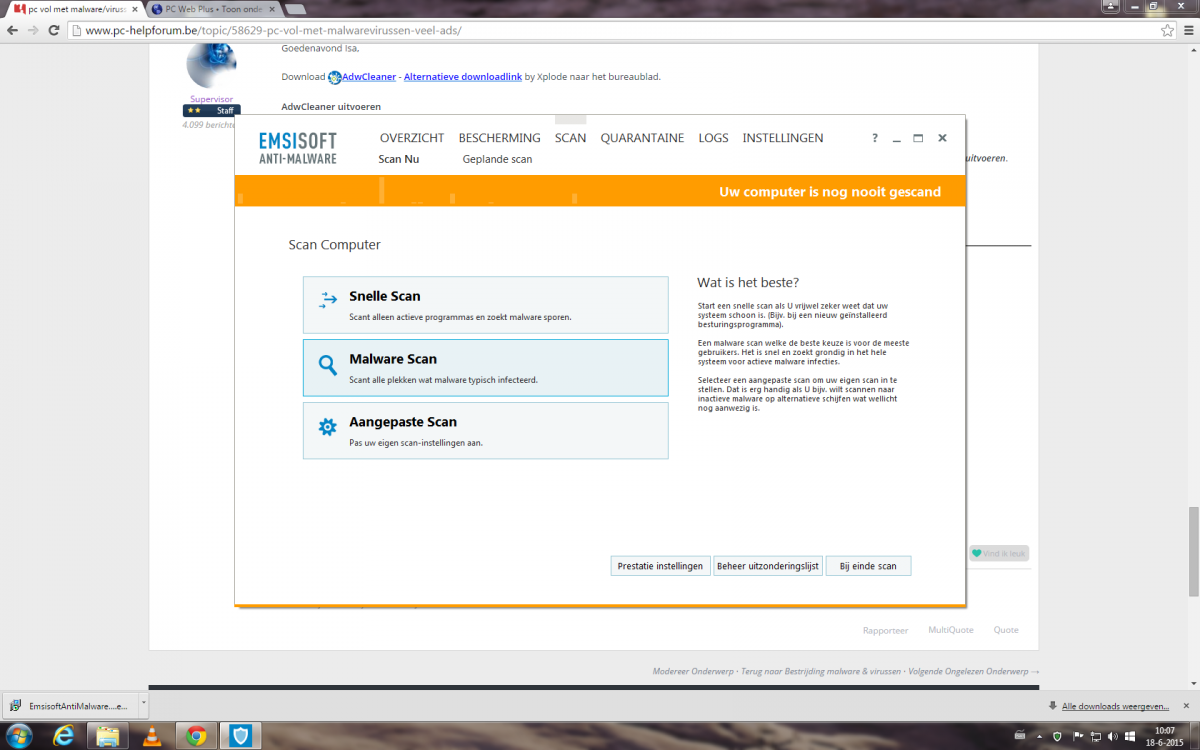Open the AdwCleaner download link
Image resolution: width=1200 pixels, height=750 pixels.
pyautogui.click(x=370, y=76)
